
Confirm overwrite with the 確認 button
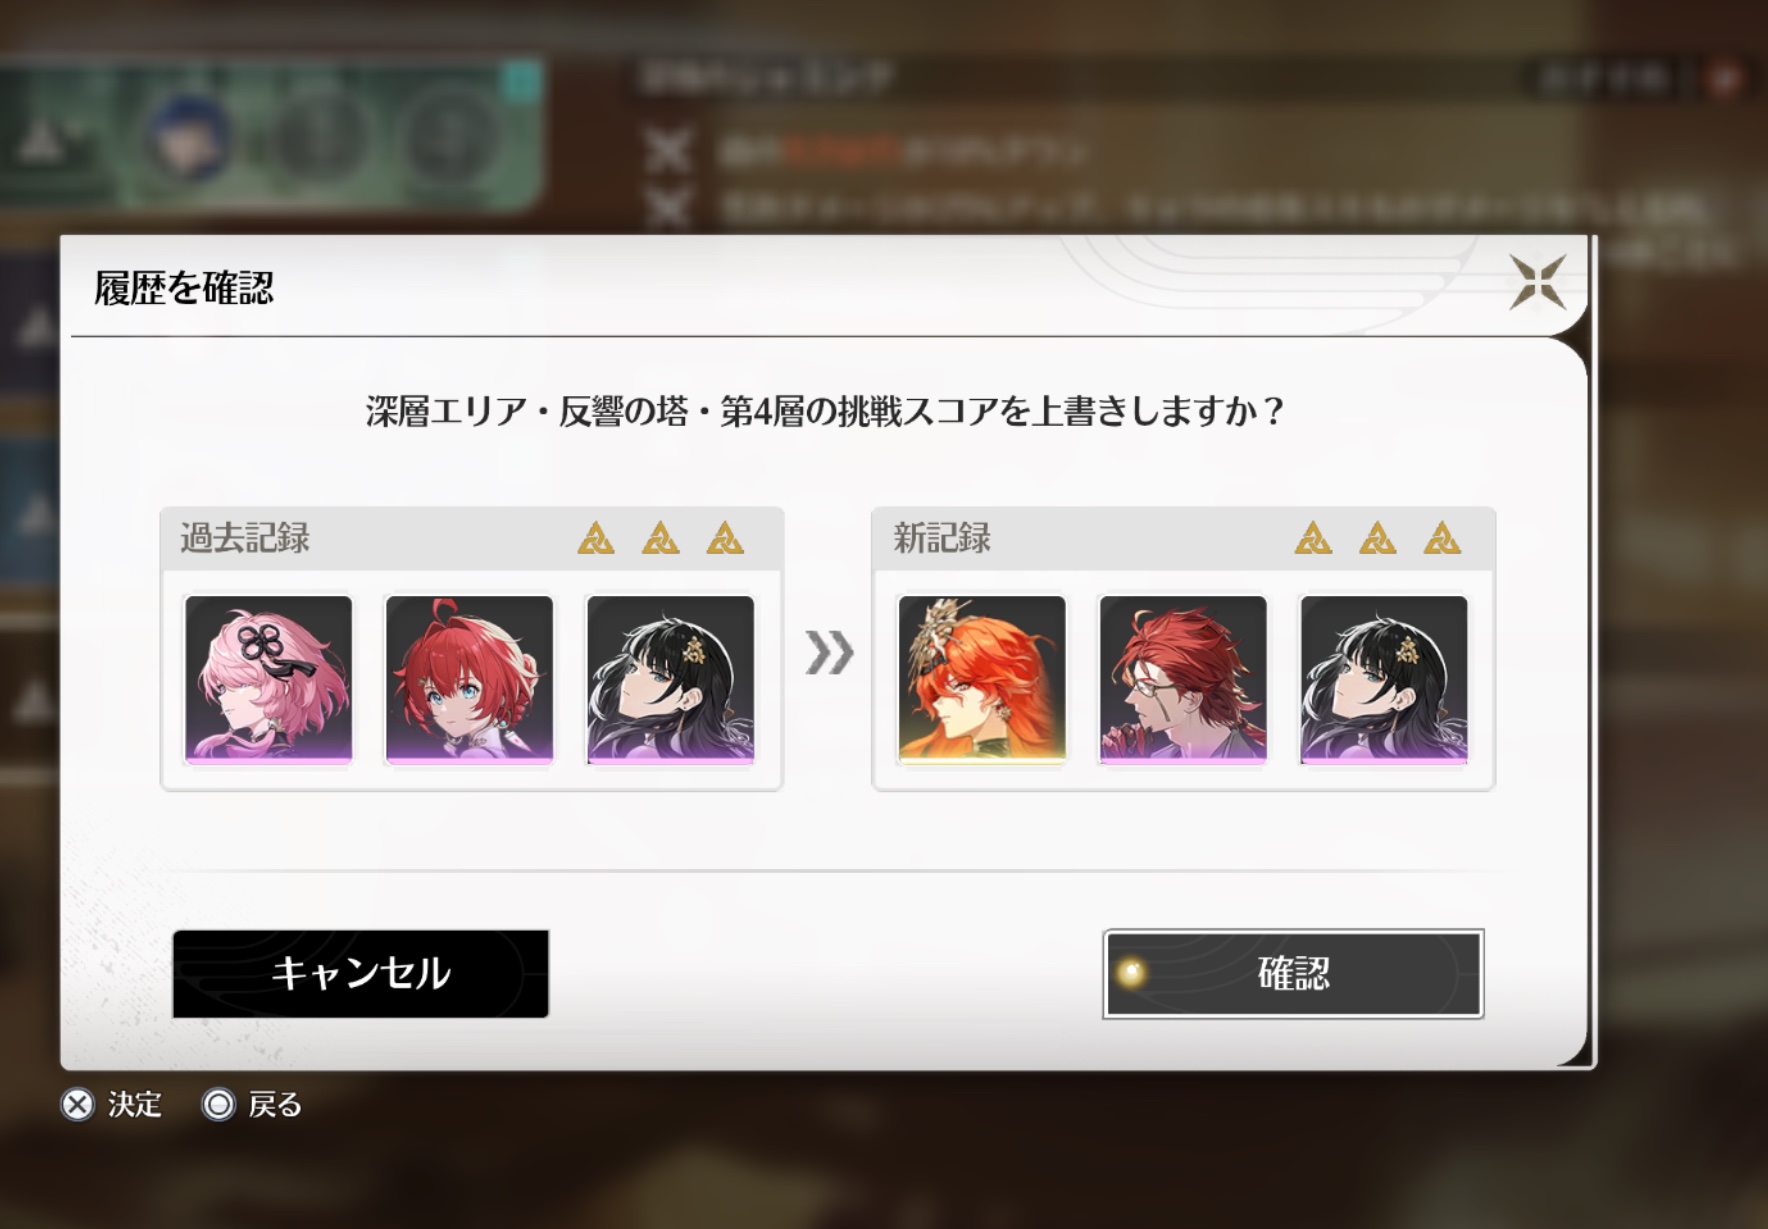pos(1293,974)
